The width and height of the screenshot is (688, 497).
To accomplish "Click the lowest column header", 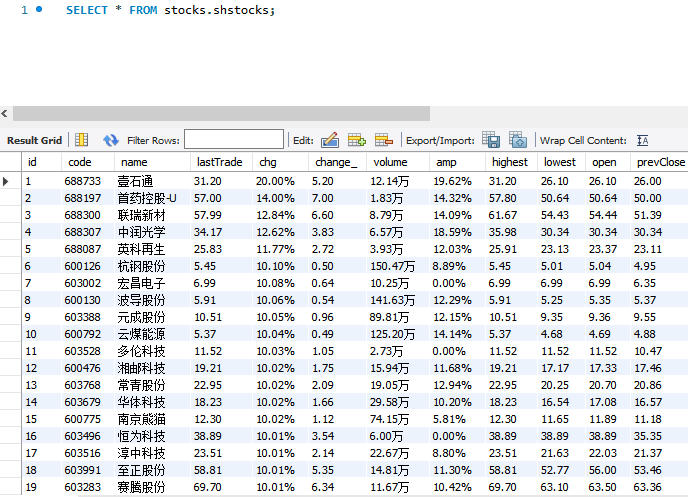I will click(x=559, y=162).
